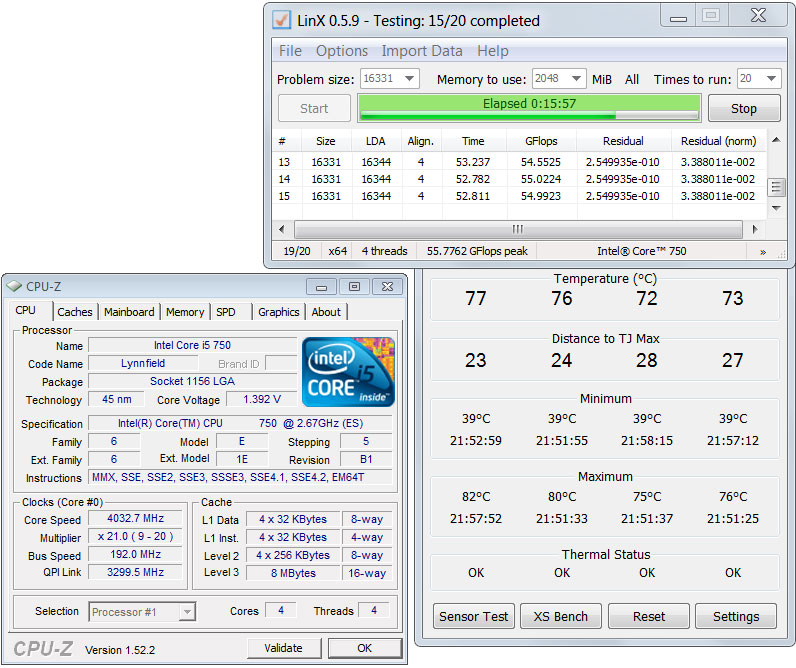Switch to the About tab
Screen dimensions: 796x668
tap(326, 312)
